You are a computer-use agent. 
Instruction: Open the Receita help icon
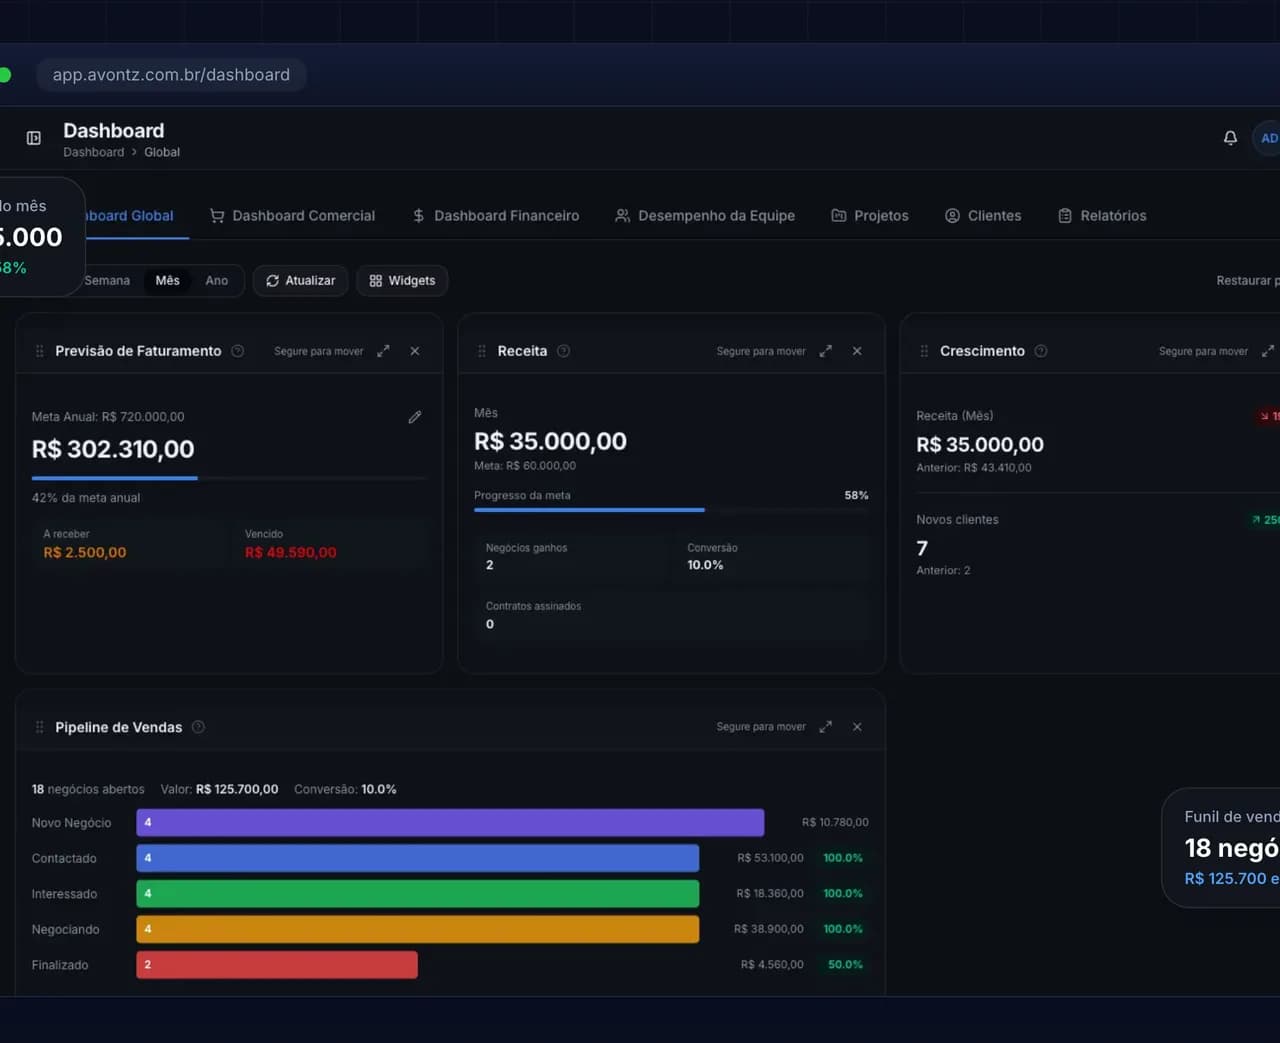point(564,351)
